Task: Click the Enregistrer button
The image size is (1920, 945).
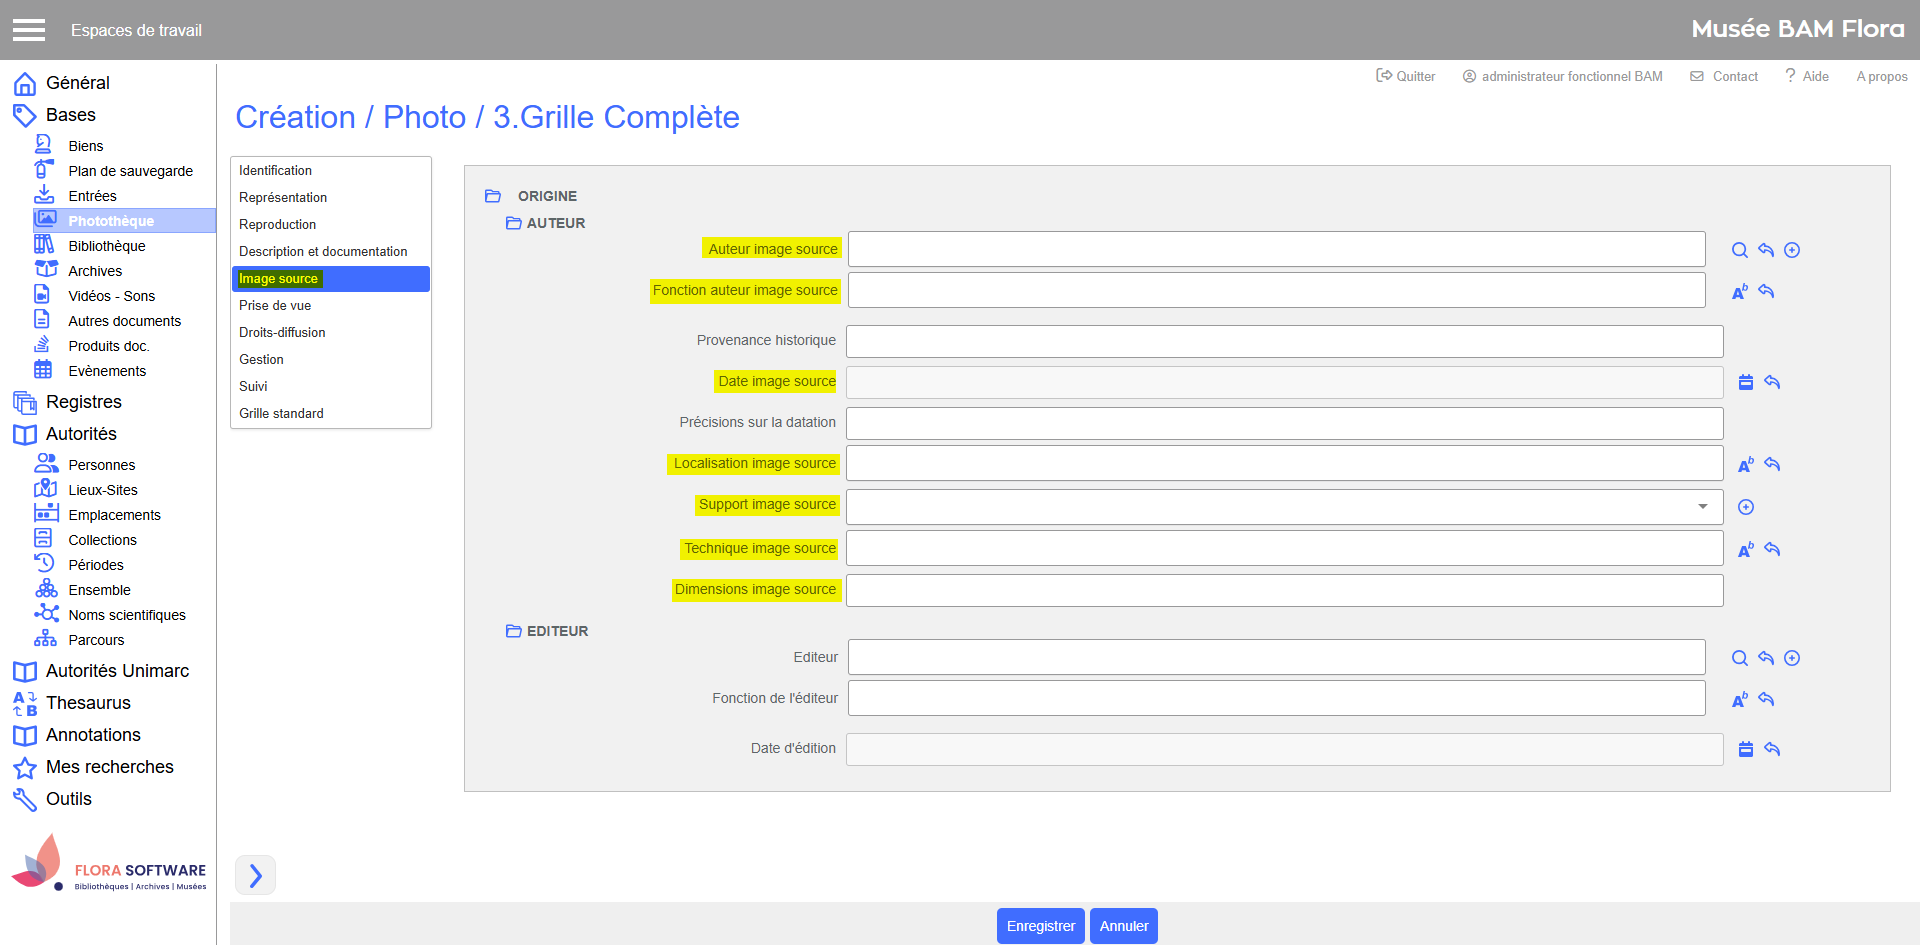Action: [1040, 926]
